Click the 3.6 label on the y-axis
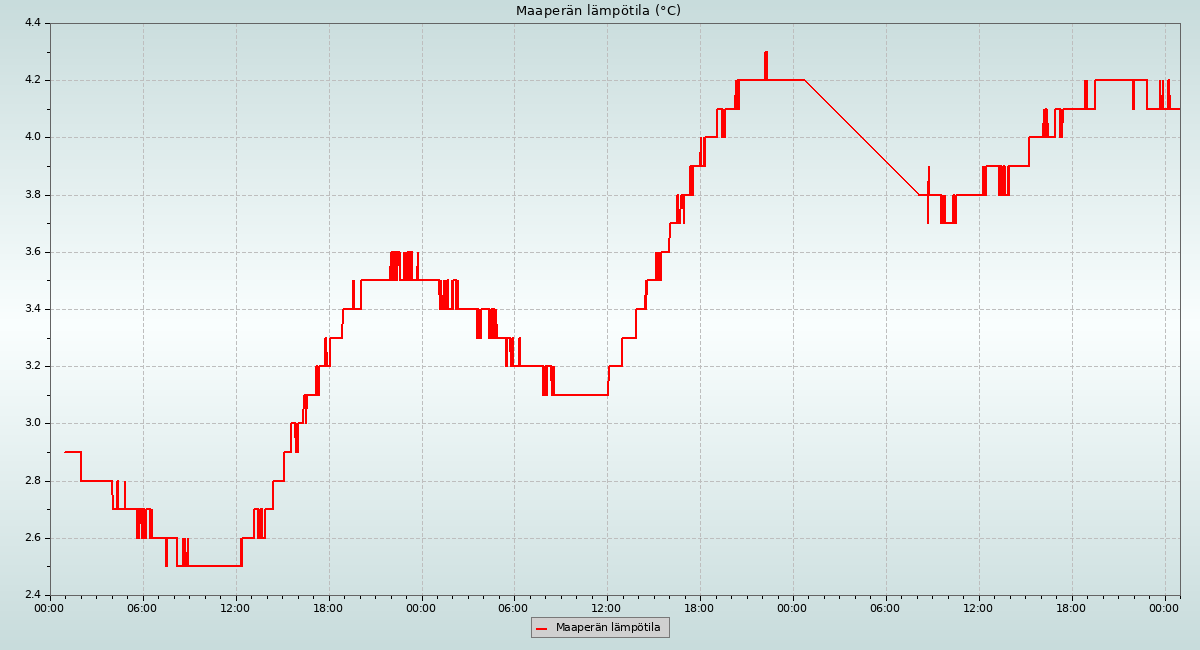This screenshot has width=1200, height=650. click(x=31, y=252)
